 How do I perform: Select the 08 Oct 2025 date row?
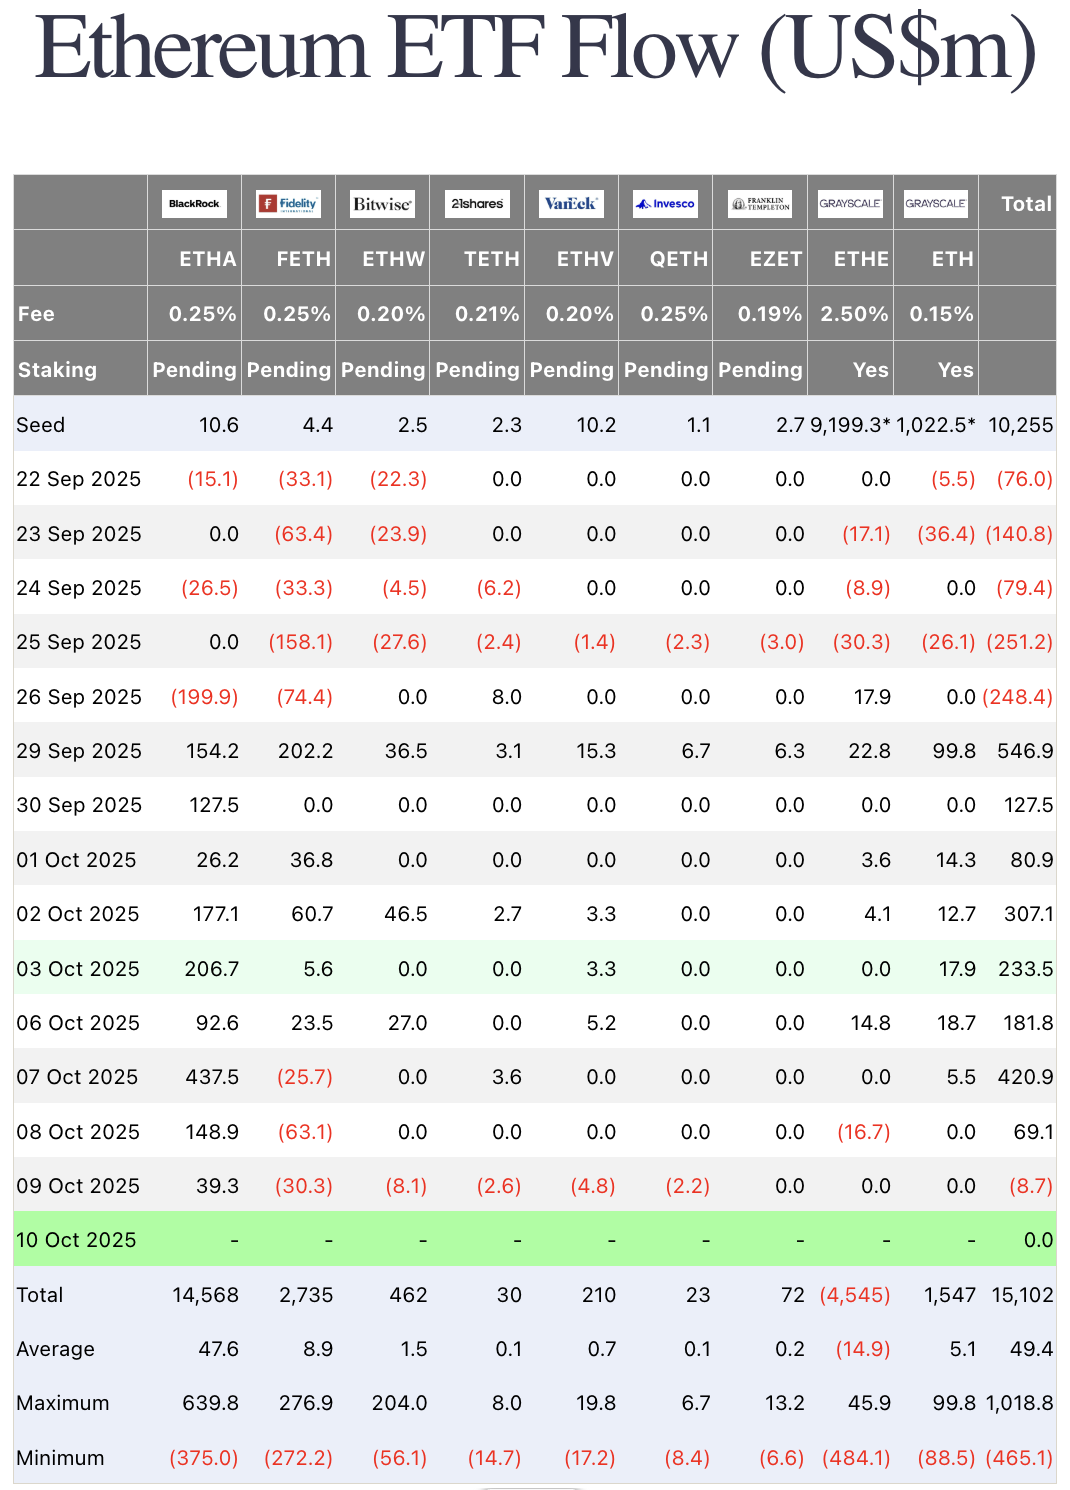click(535, 1132)
